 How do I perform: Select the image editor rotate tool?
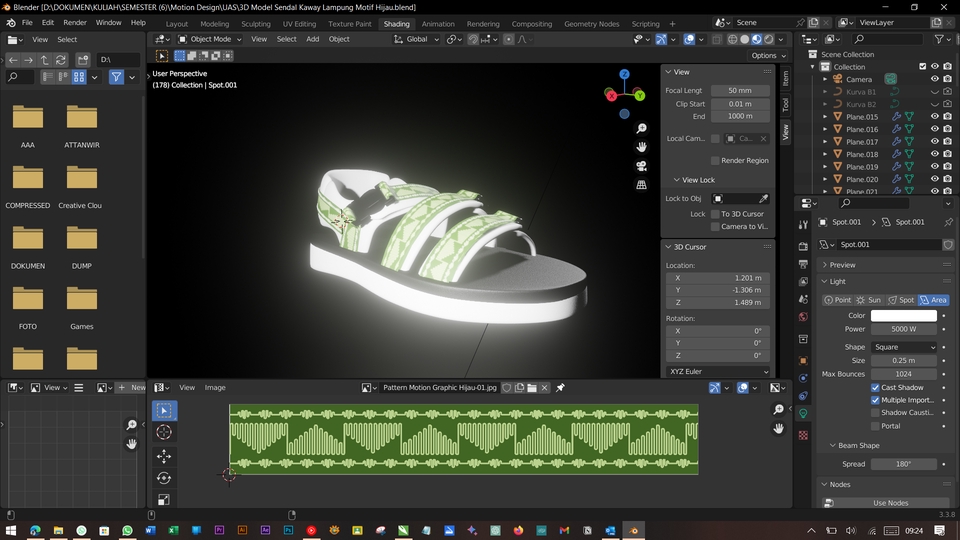[164, 478]
